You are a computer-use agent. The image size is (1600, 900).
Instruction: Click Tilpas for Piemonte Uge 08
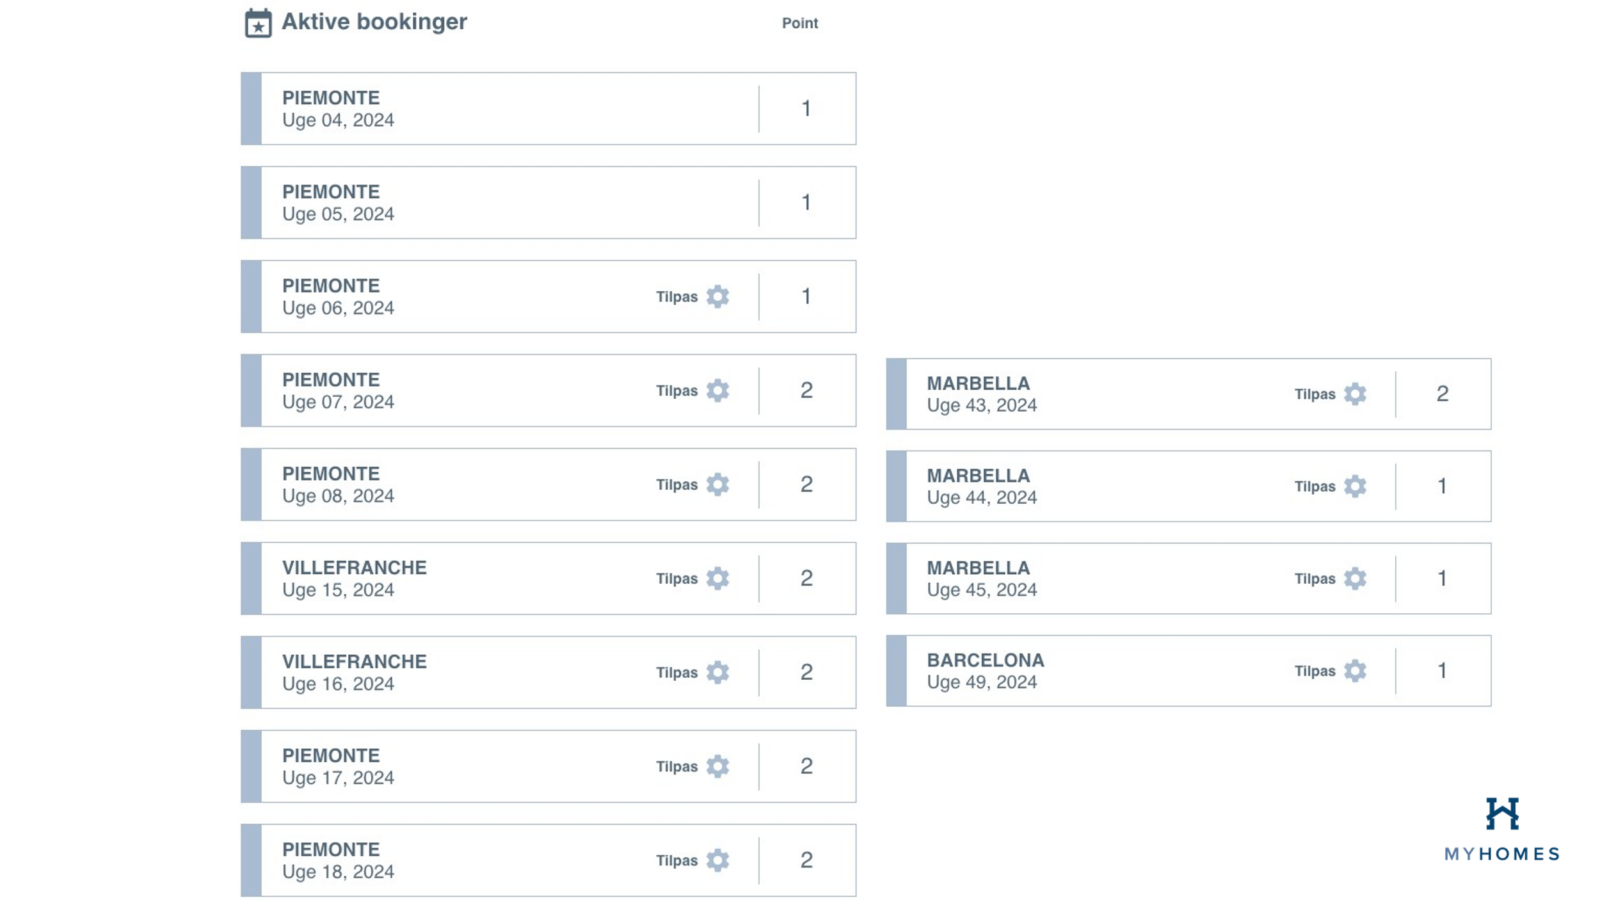pos(677,485)
